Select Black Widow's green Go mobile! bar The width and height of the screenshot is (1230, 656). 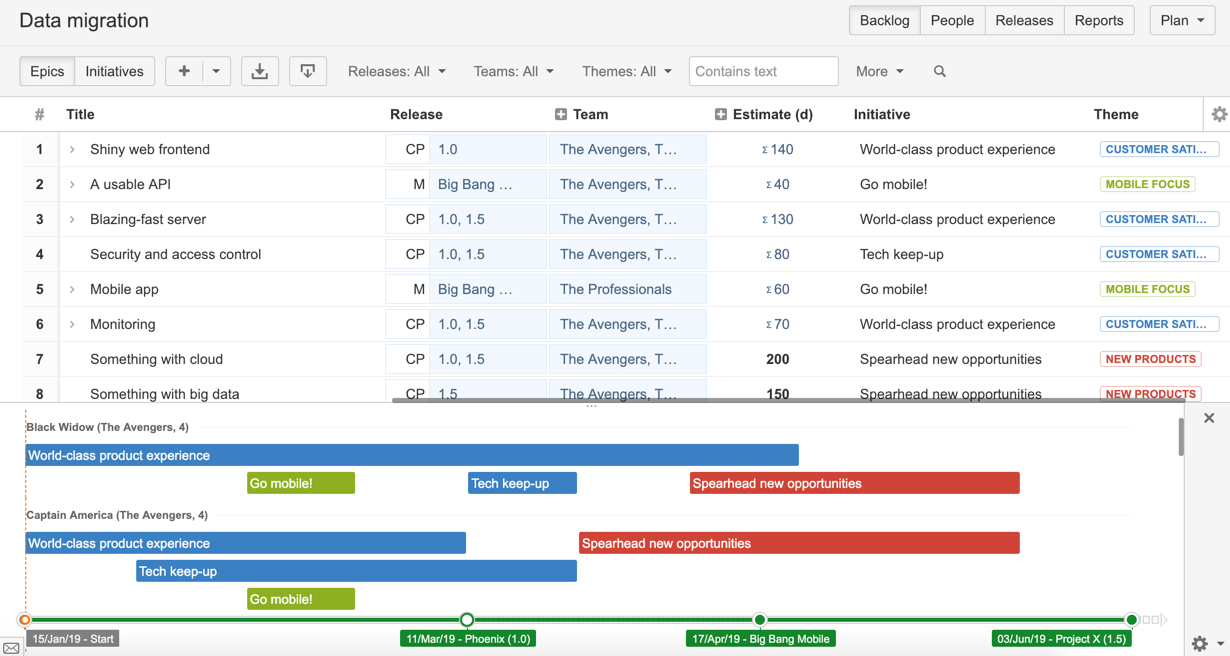click(301, 483)
